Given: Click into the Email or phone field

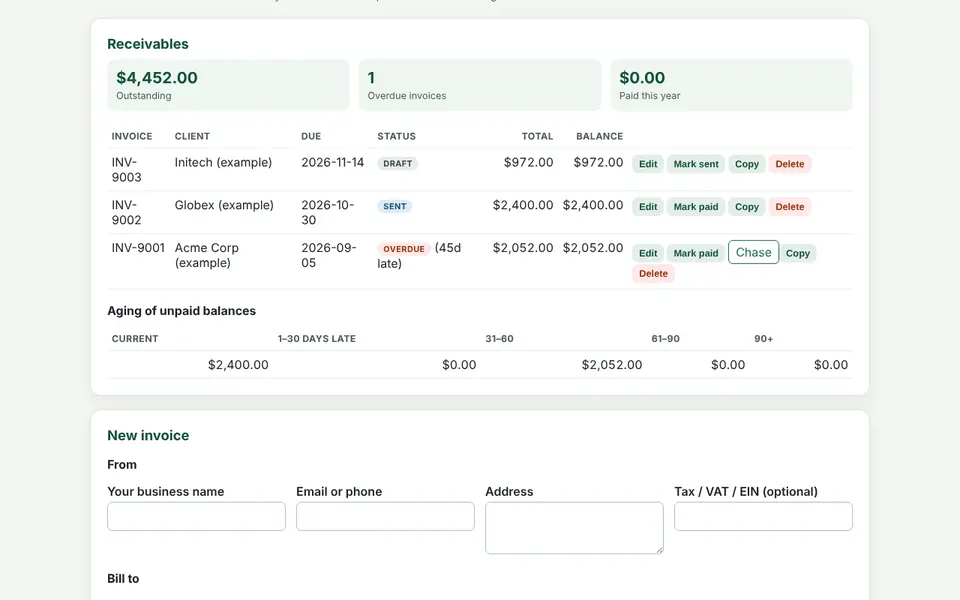Looking at the screenshot, I should pyautogui.click(x=385, y=516).
